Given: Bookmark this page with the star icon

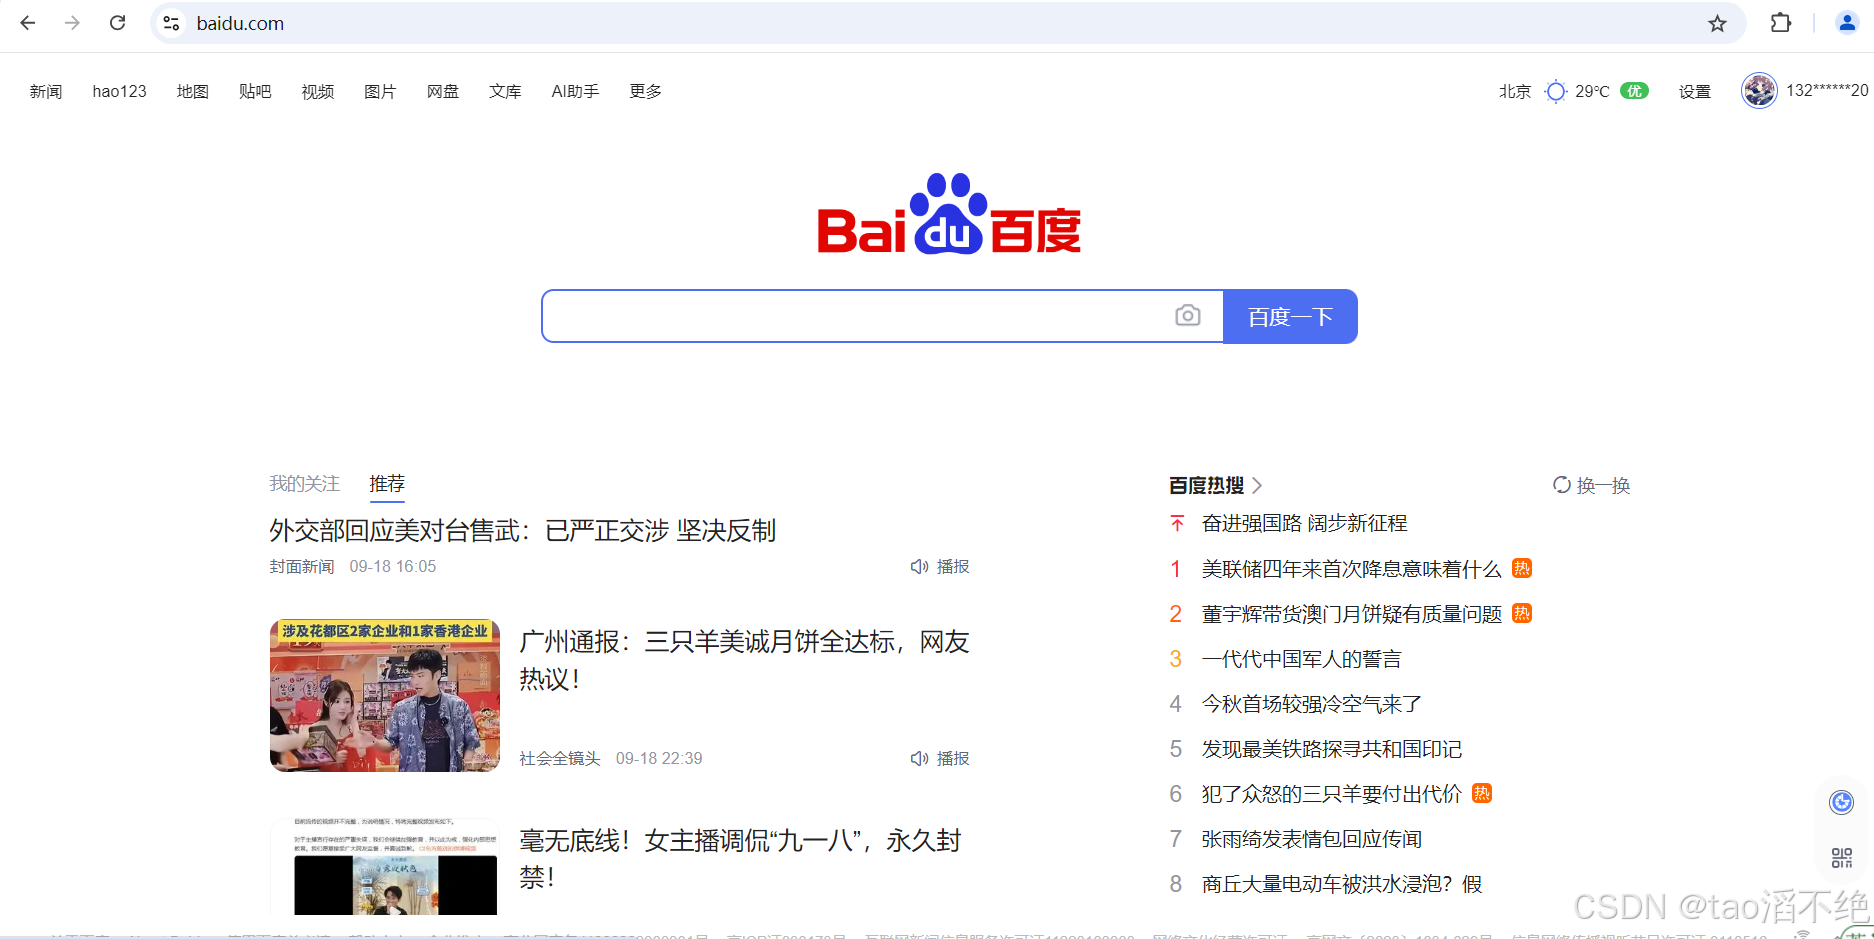Looking at the screenshot, I should click(1717, 23).
